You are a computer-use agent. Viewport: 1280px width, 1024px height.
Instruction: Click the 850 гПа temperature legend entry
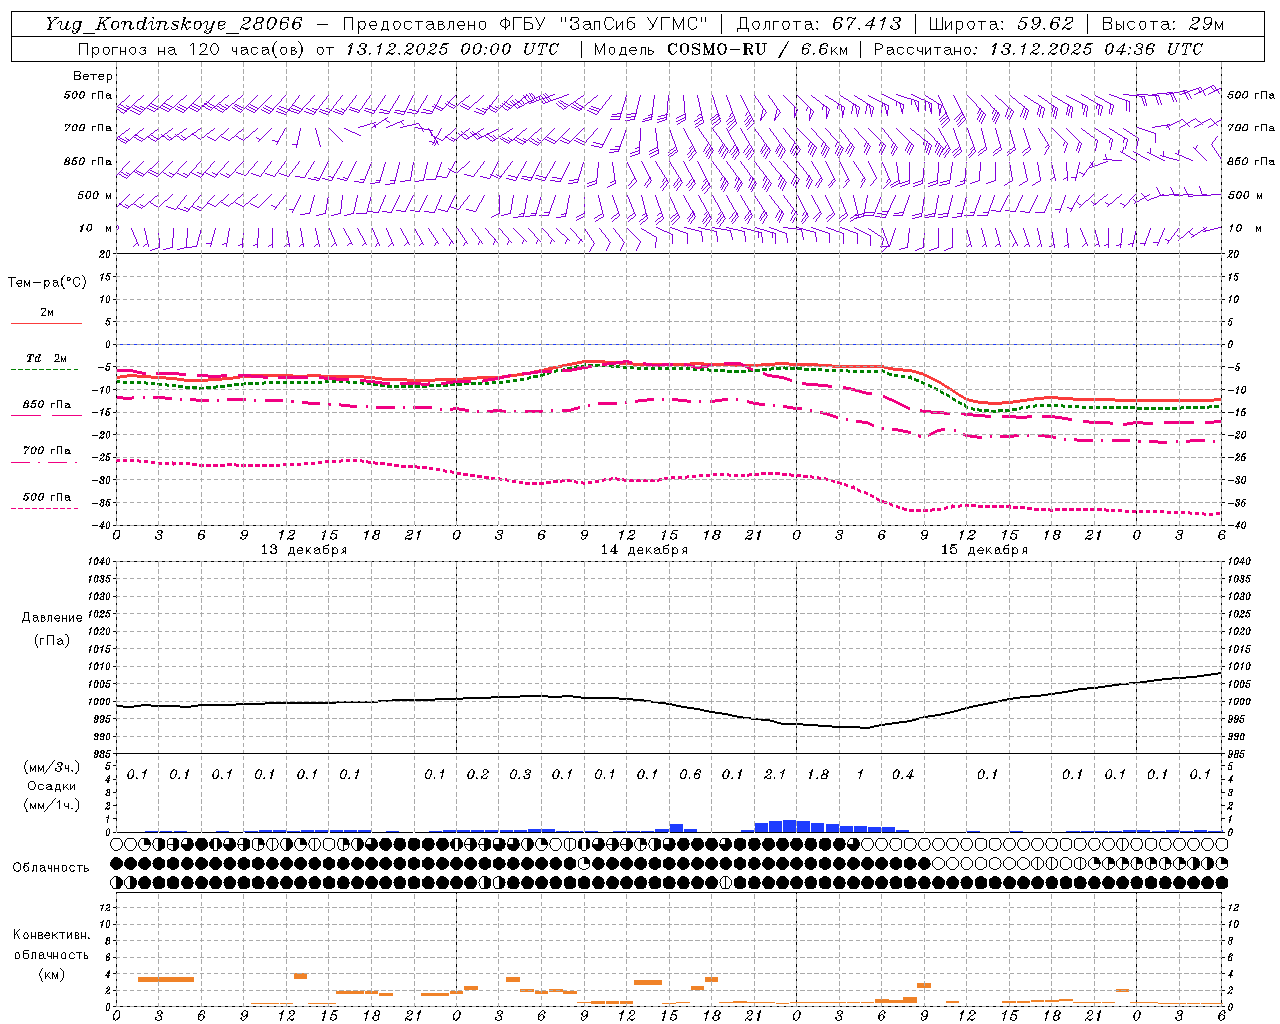47,405
